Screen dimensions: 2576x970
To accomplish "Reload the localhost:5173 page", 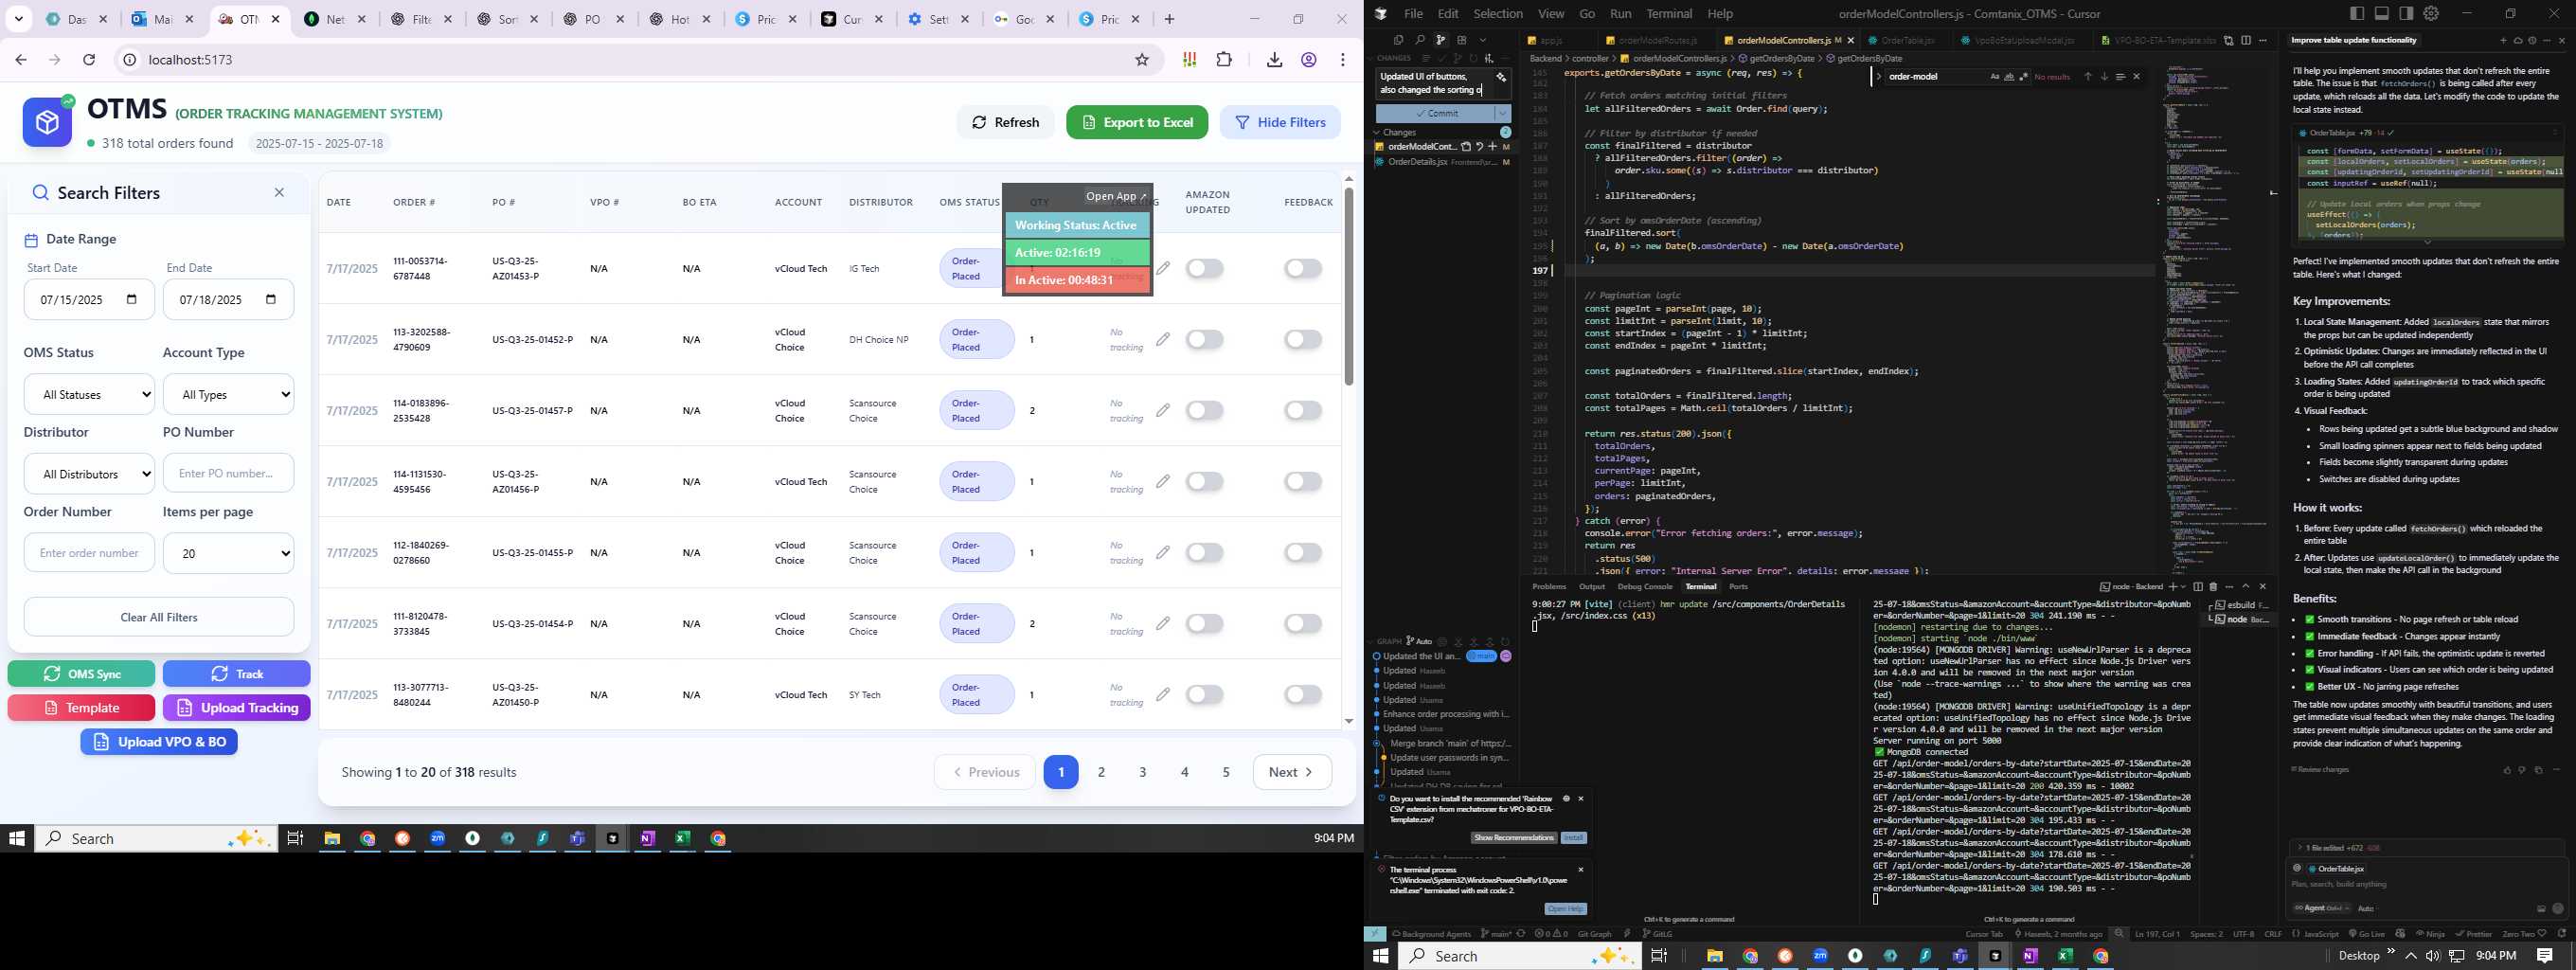I will coord(89,60).
